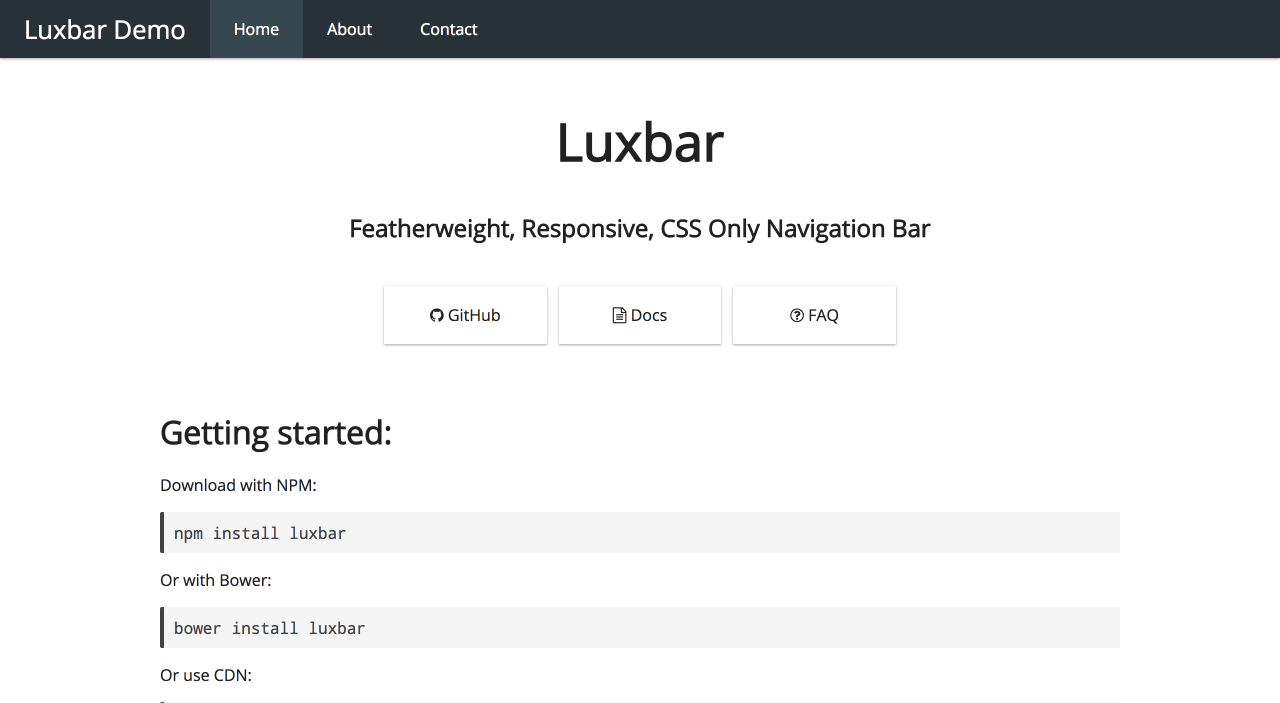Open the FAQ page

pyautogui.click(x=814, y=315)
